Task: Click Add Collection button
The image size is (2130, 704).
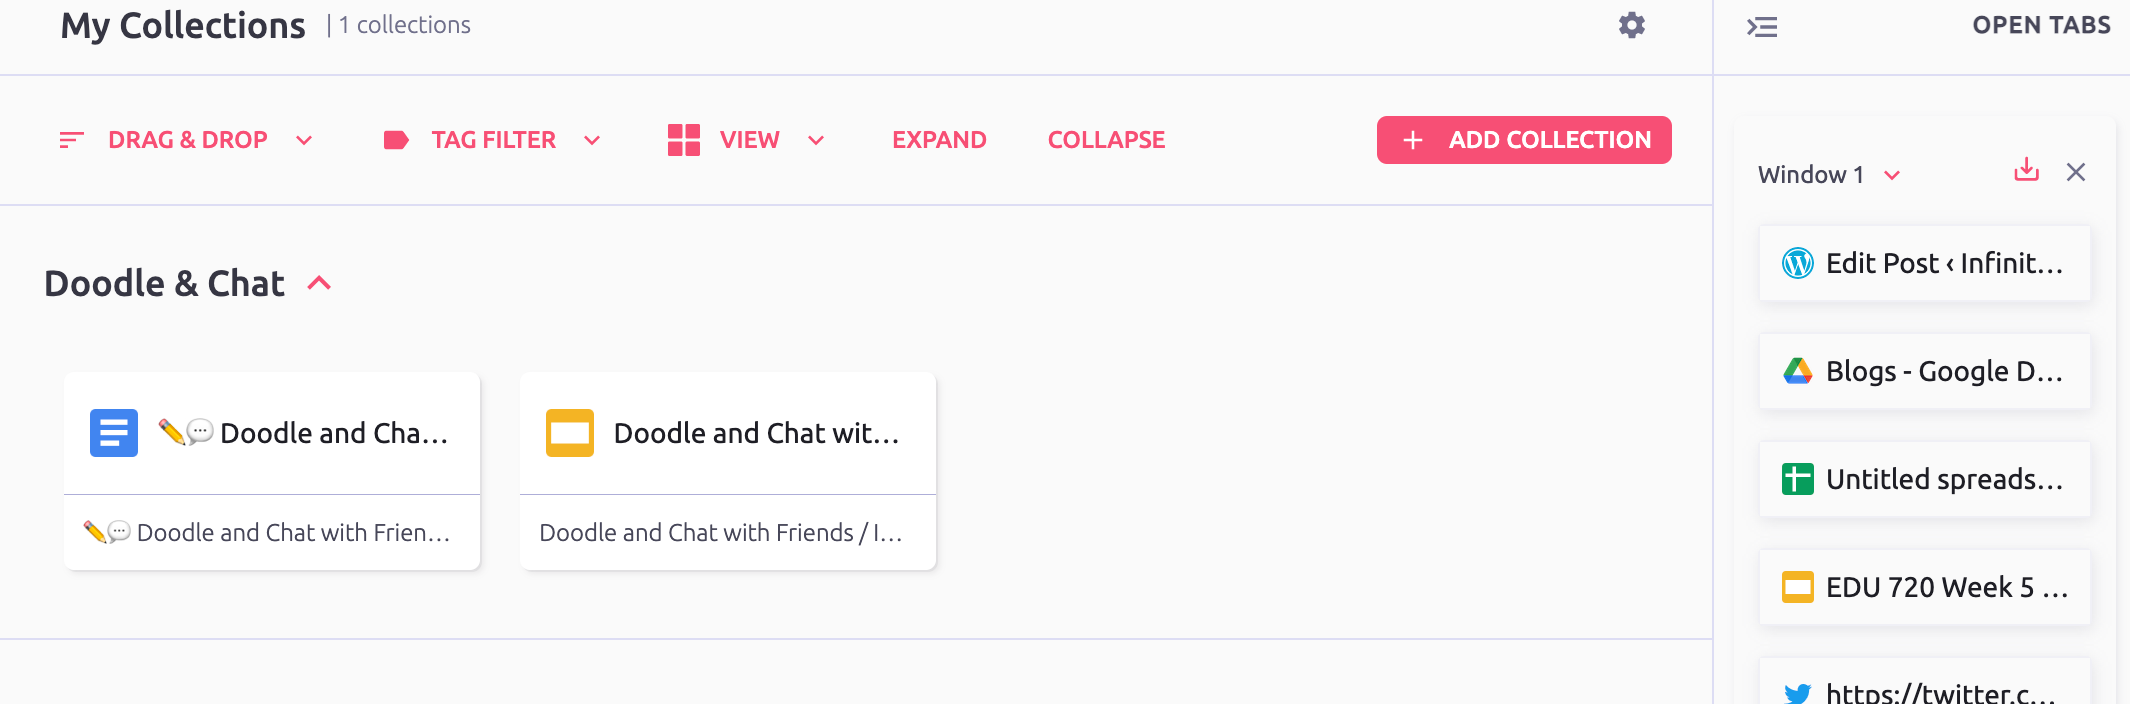Action: point(1524,140)
